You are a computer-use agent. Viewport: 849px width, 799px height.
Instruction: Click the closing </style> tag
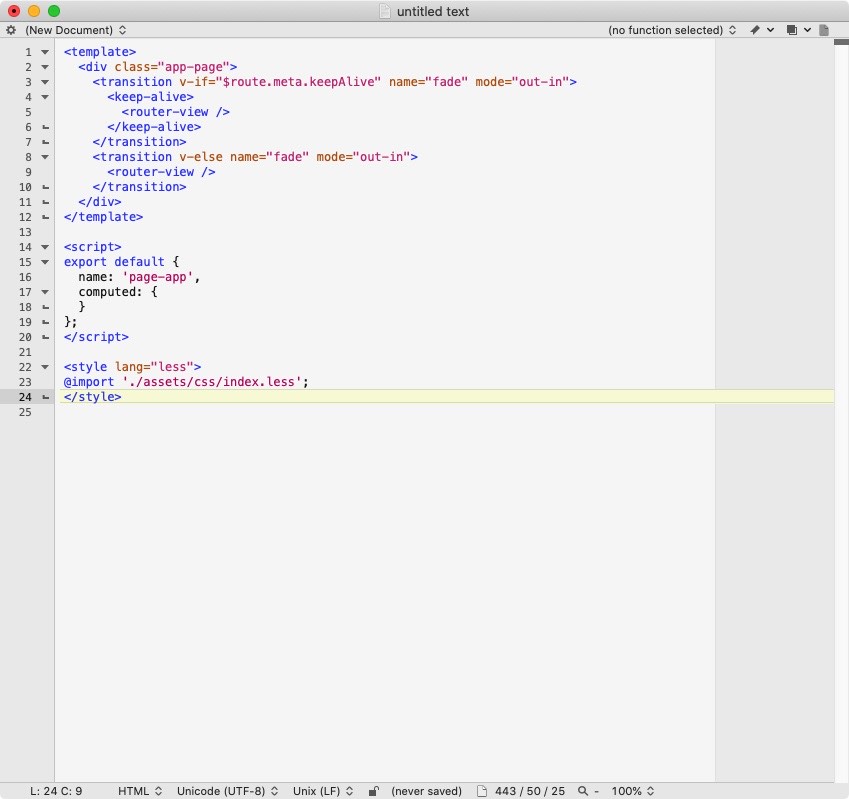93,397
